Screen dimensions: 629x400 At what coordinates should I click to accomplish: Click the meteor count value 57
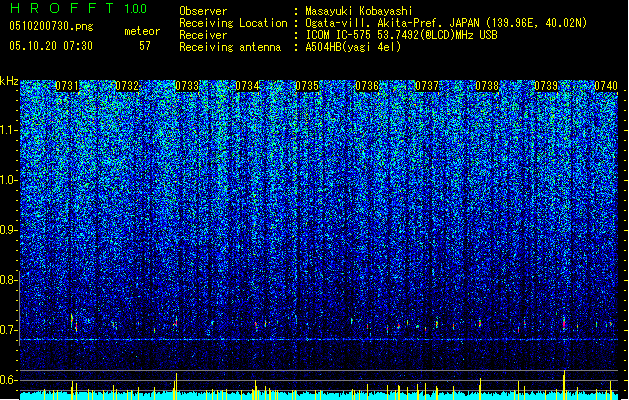click(145, 46)
